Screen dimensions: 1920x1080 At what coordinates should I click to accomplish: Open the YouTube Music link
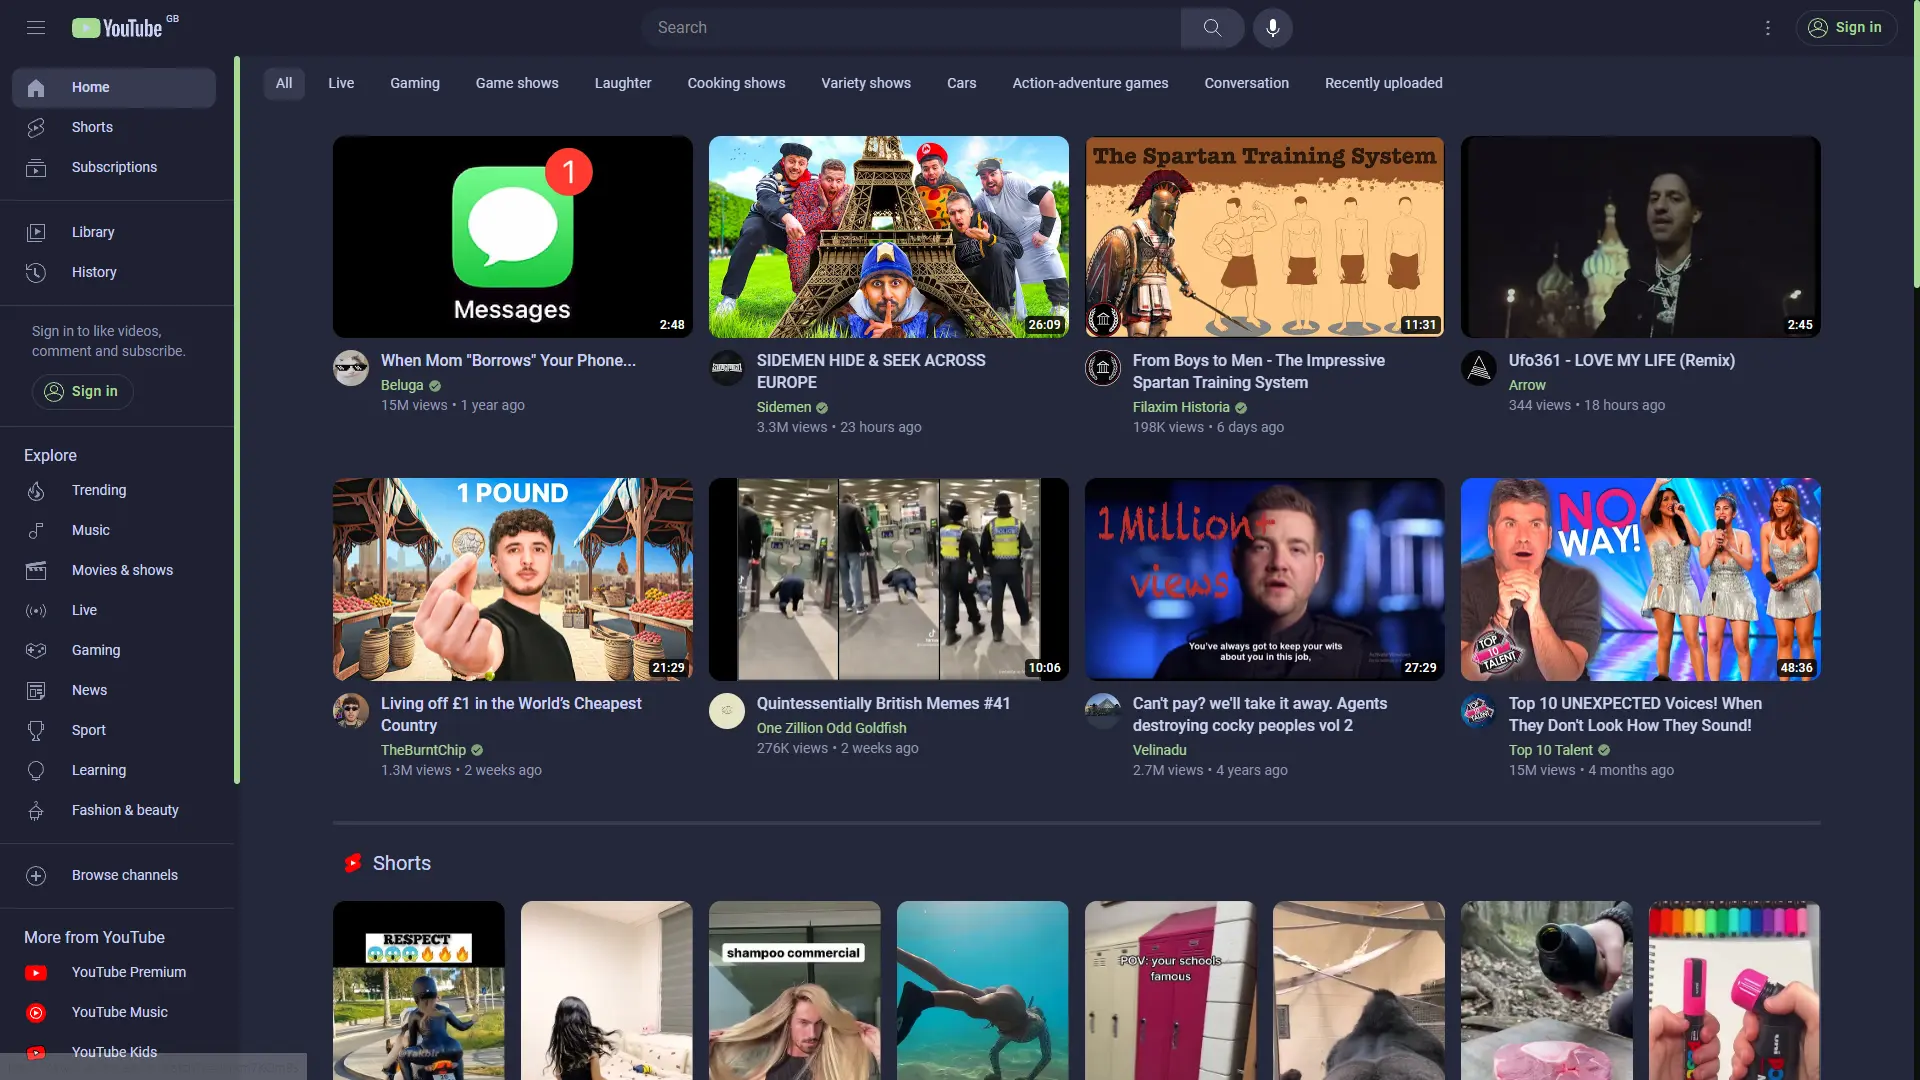pos(119,1012)
